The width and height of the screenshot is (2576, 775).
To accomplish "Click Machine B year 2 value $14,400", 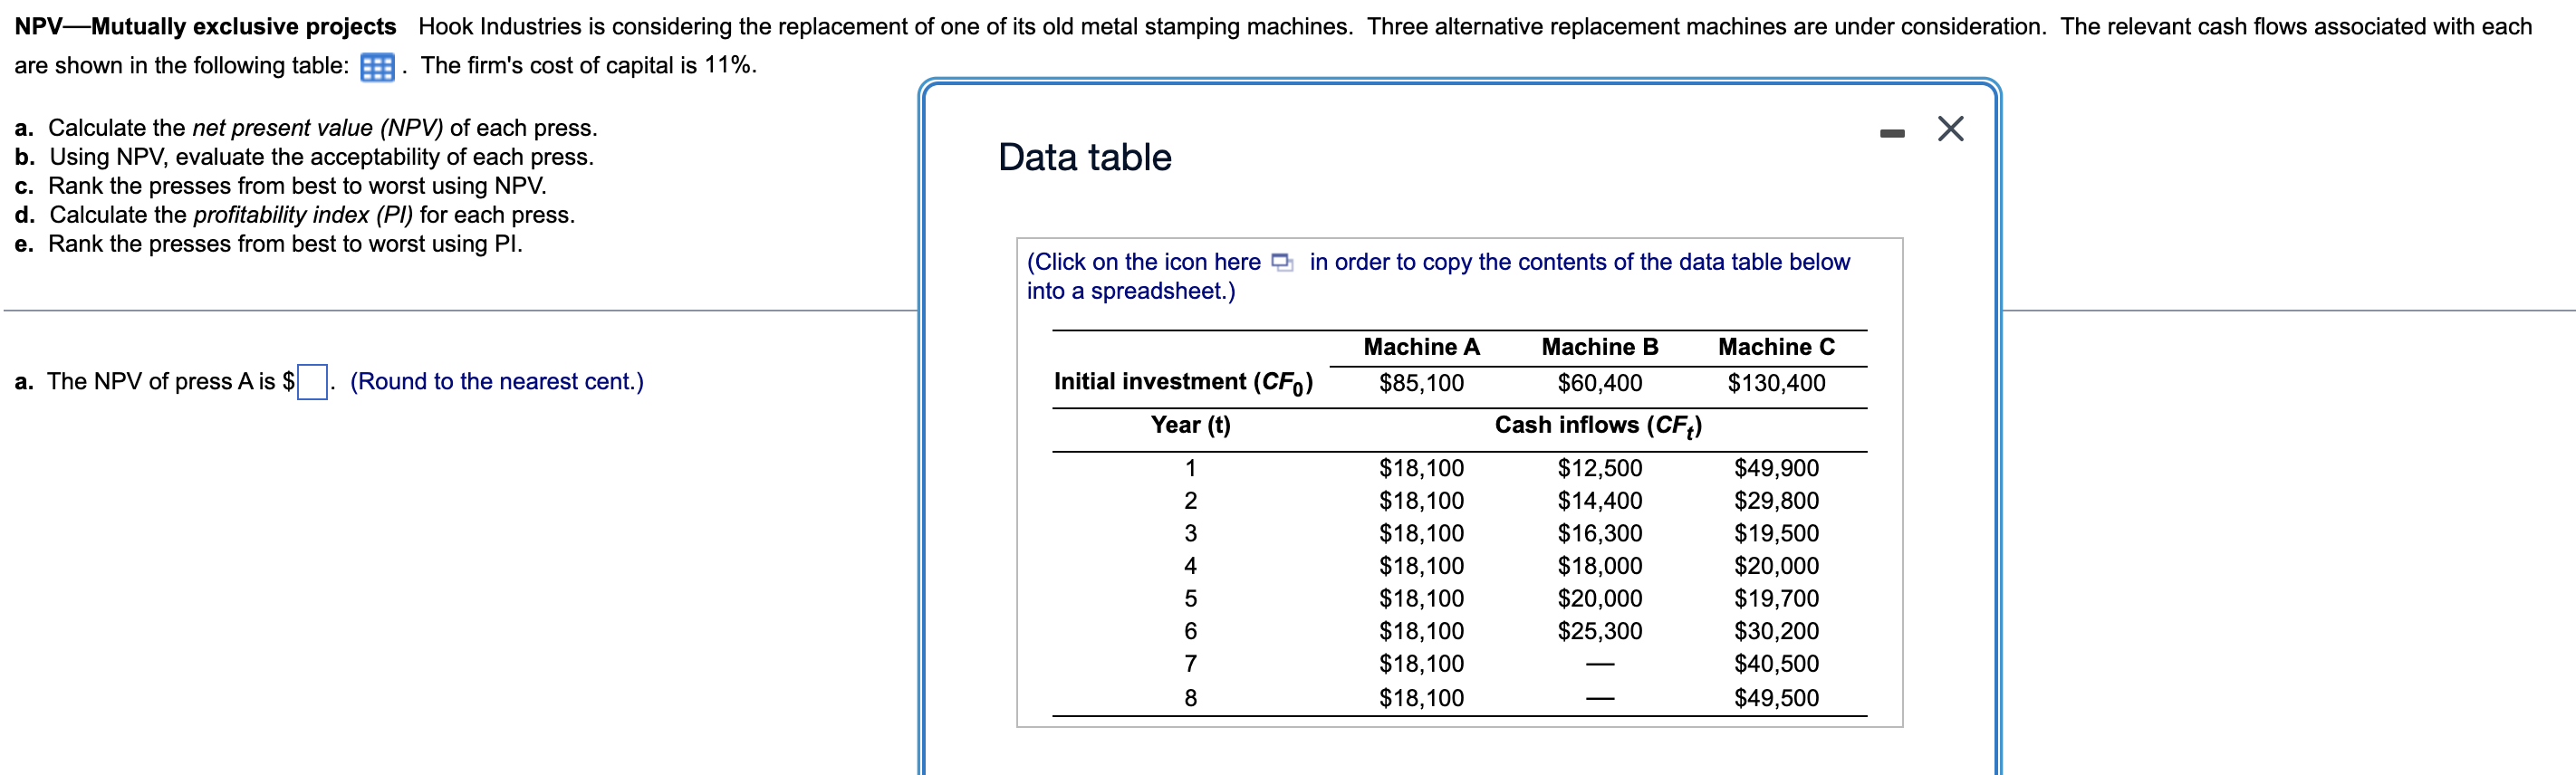I will [x=1599, y=501].
